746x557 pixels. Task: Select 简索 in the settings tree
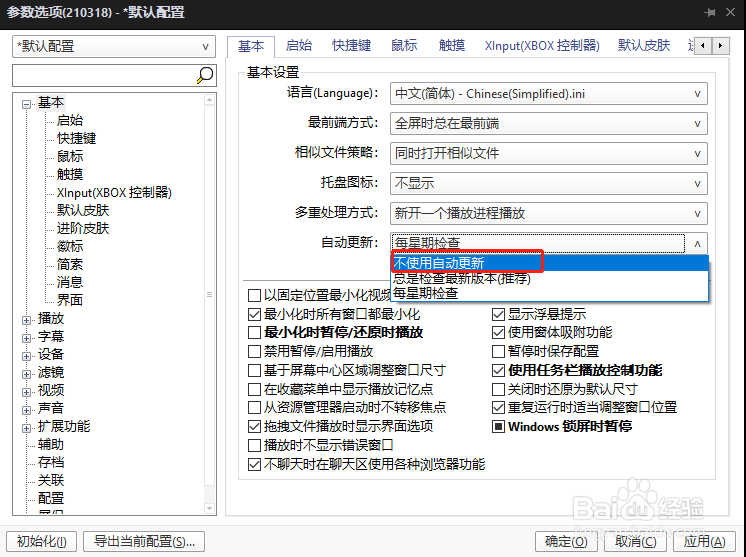coord(70,264)
